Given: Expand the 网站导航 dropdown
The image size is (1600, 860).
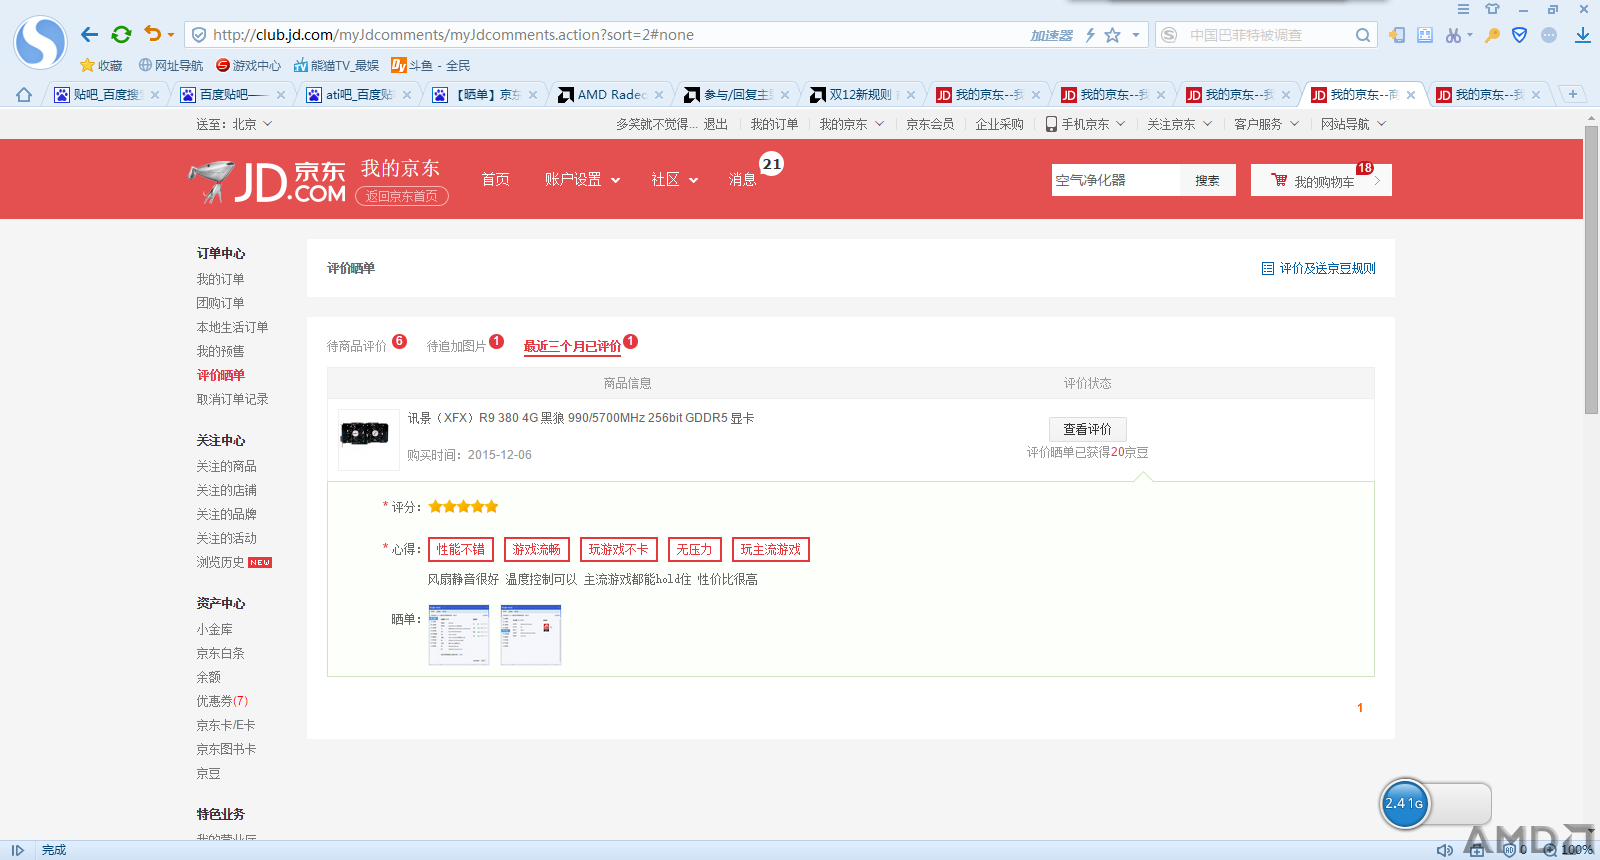Looking at the screenshot, I should [1354, 124].
